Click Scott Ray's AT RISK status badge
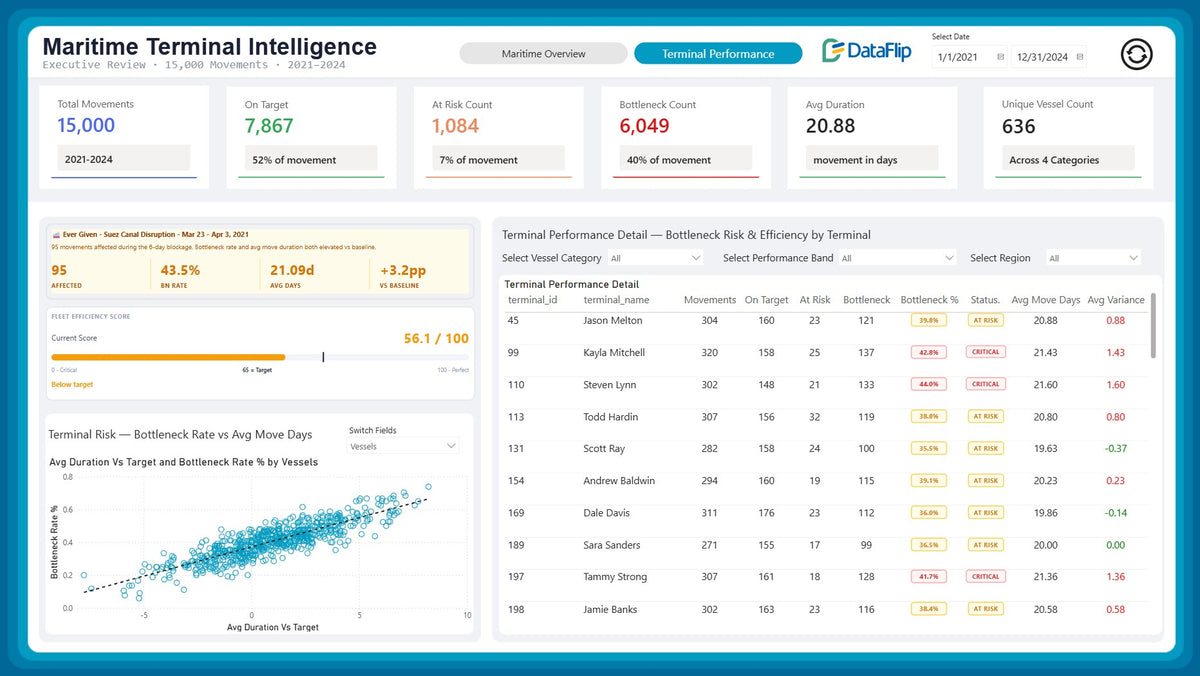 tap(985, 449)
